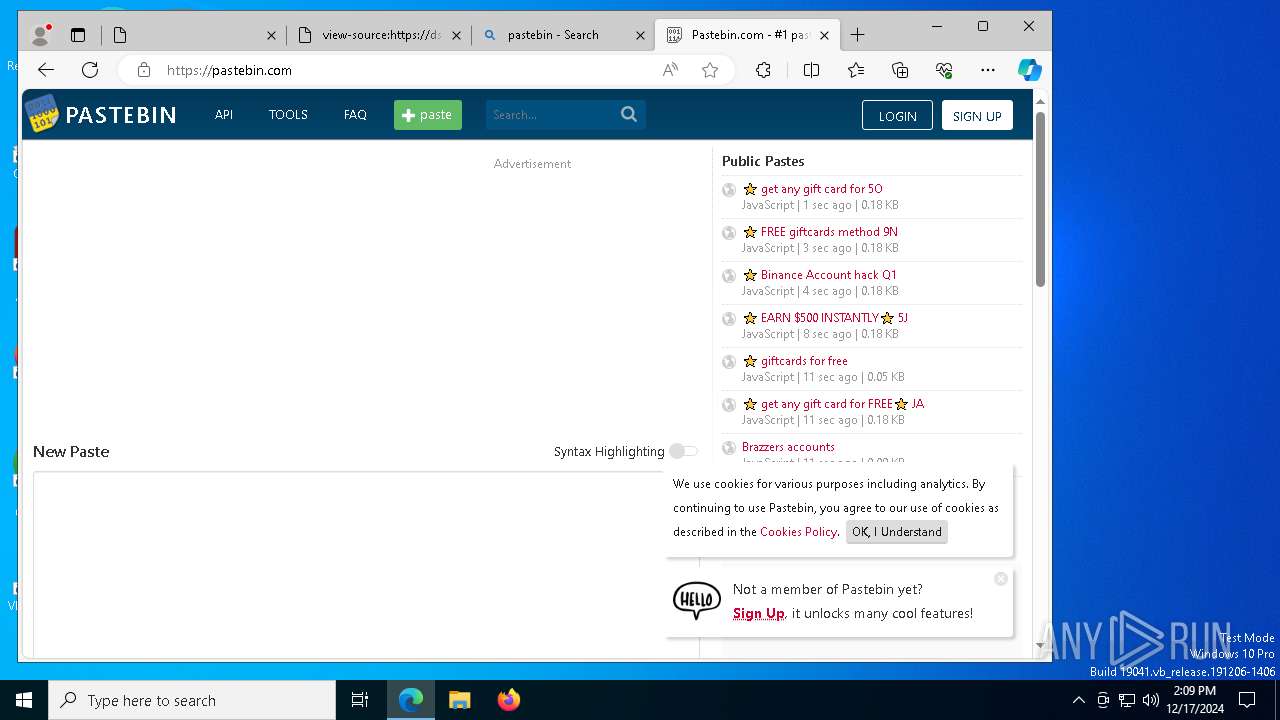Open the site information lock icon
The width and height of the screenshot is (1280, 720).
(x=144, y=70)
